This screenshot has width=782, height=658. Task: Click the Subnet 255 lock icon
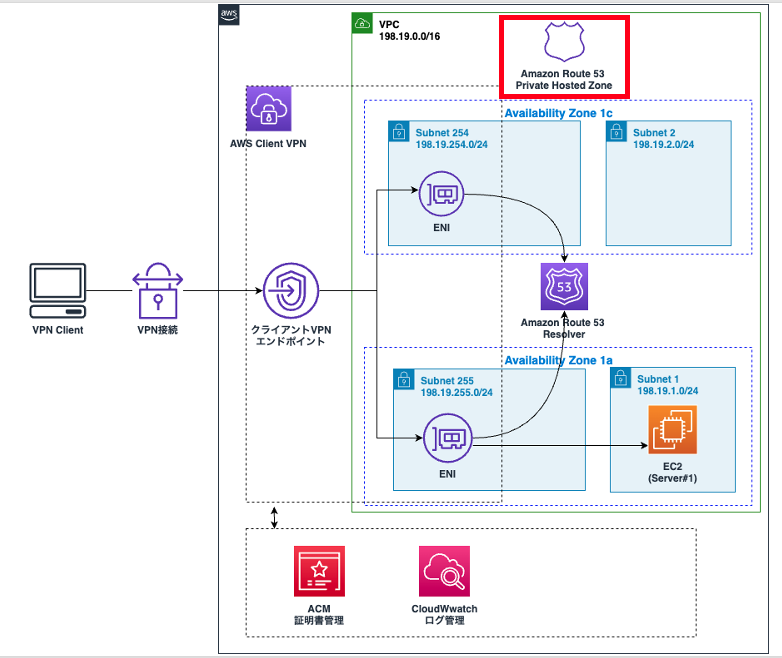(x=404, y=380)
